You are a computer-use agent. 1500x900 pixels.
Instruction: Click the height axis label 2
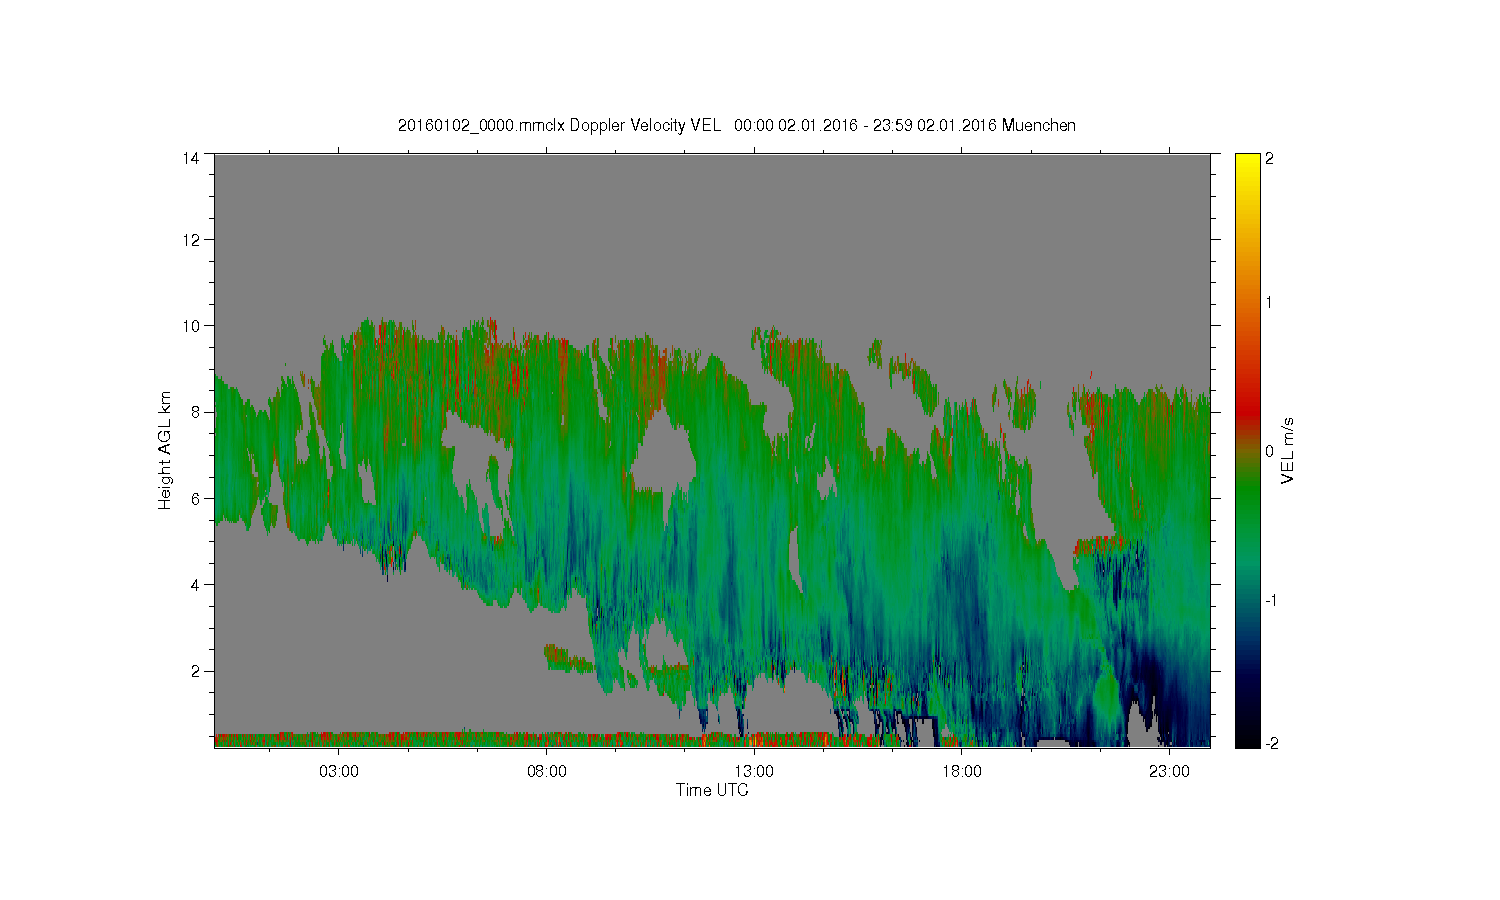pos(194,671)
